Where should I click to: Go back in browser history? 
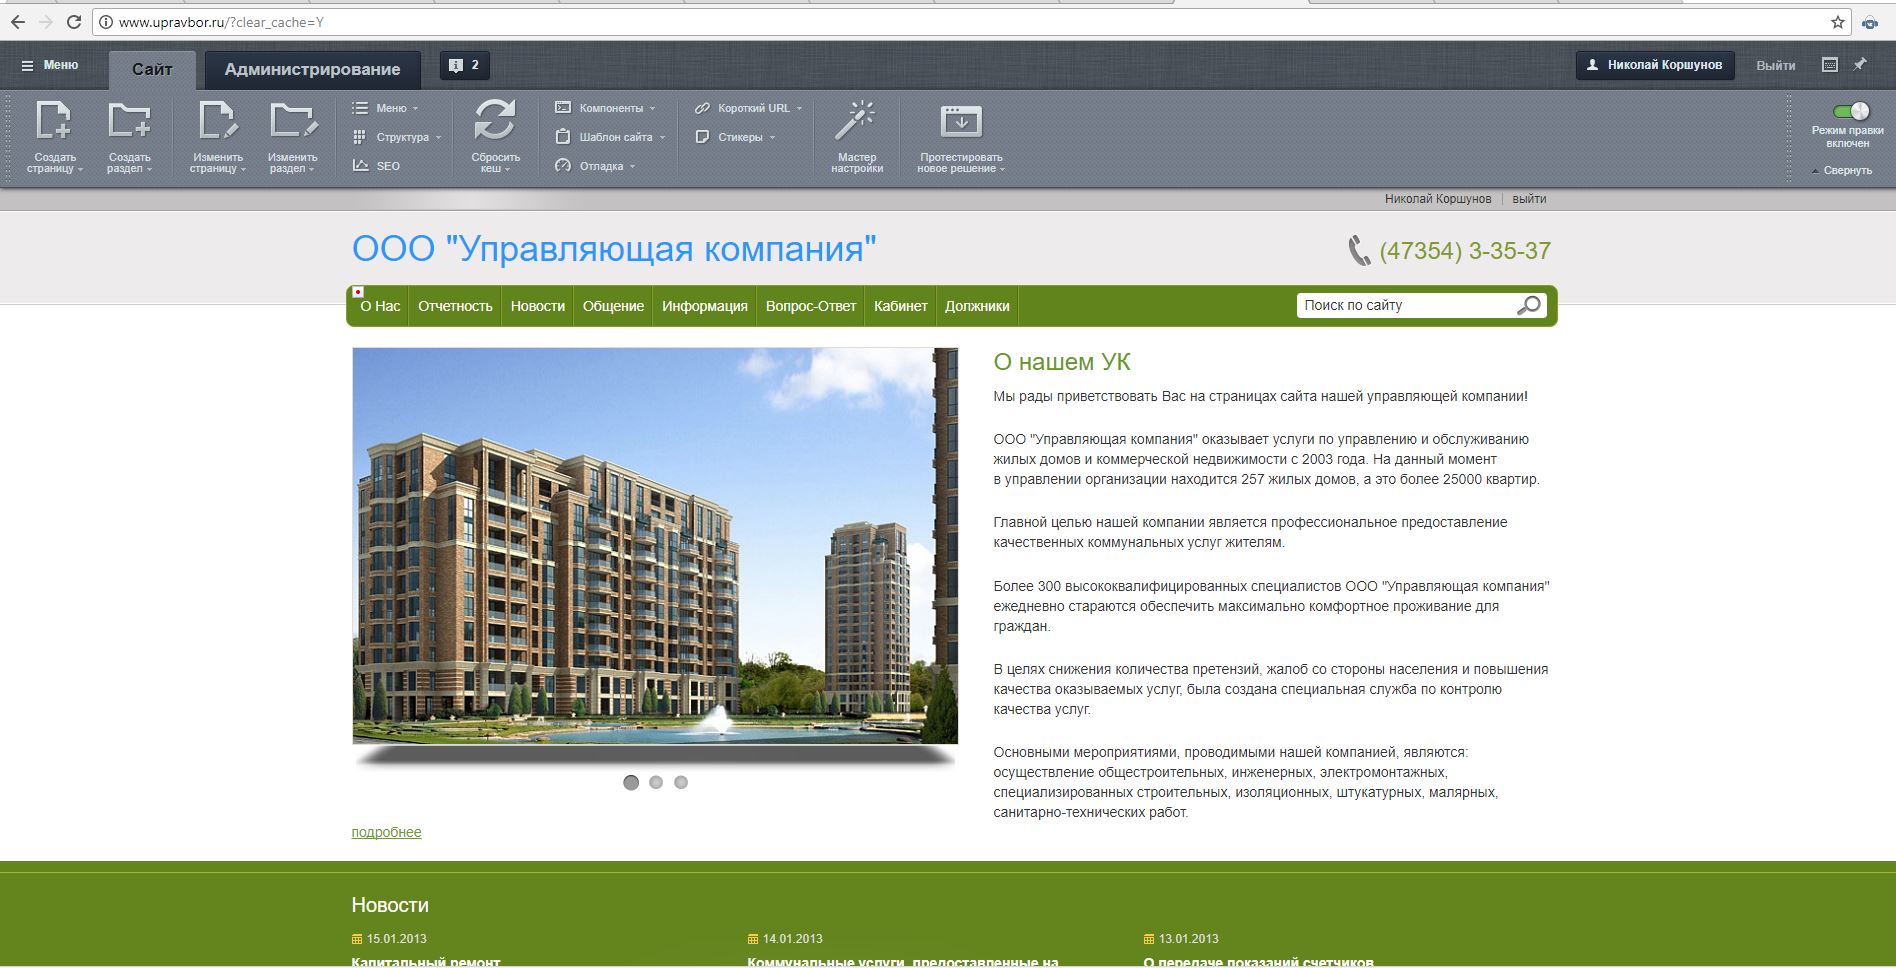pyautogui.click(x=18, y=22)
